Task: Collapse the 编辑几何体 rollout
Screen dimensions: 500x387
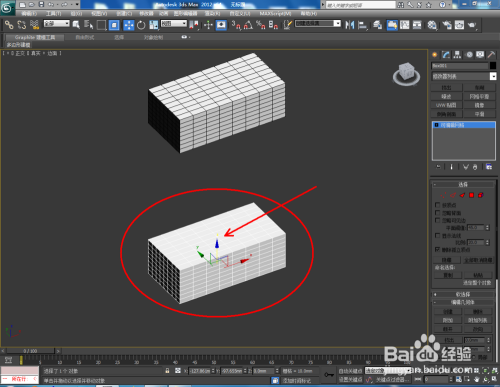Action: [463, 302]
